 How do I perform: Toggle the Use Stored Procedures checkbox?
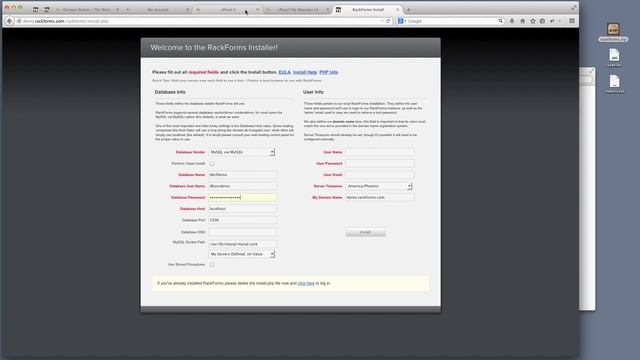[x=212, y=264]
